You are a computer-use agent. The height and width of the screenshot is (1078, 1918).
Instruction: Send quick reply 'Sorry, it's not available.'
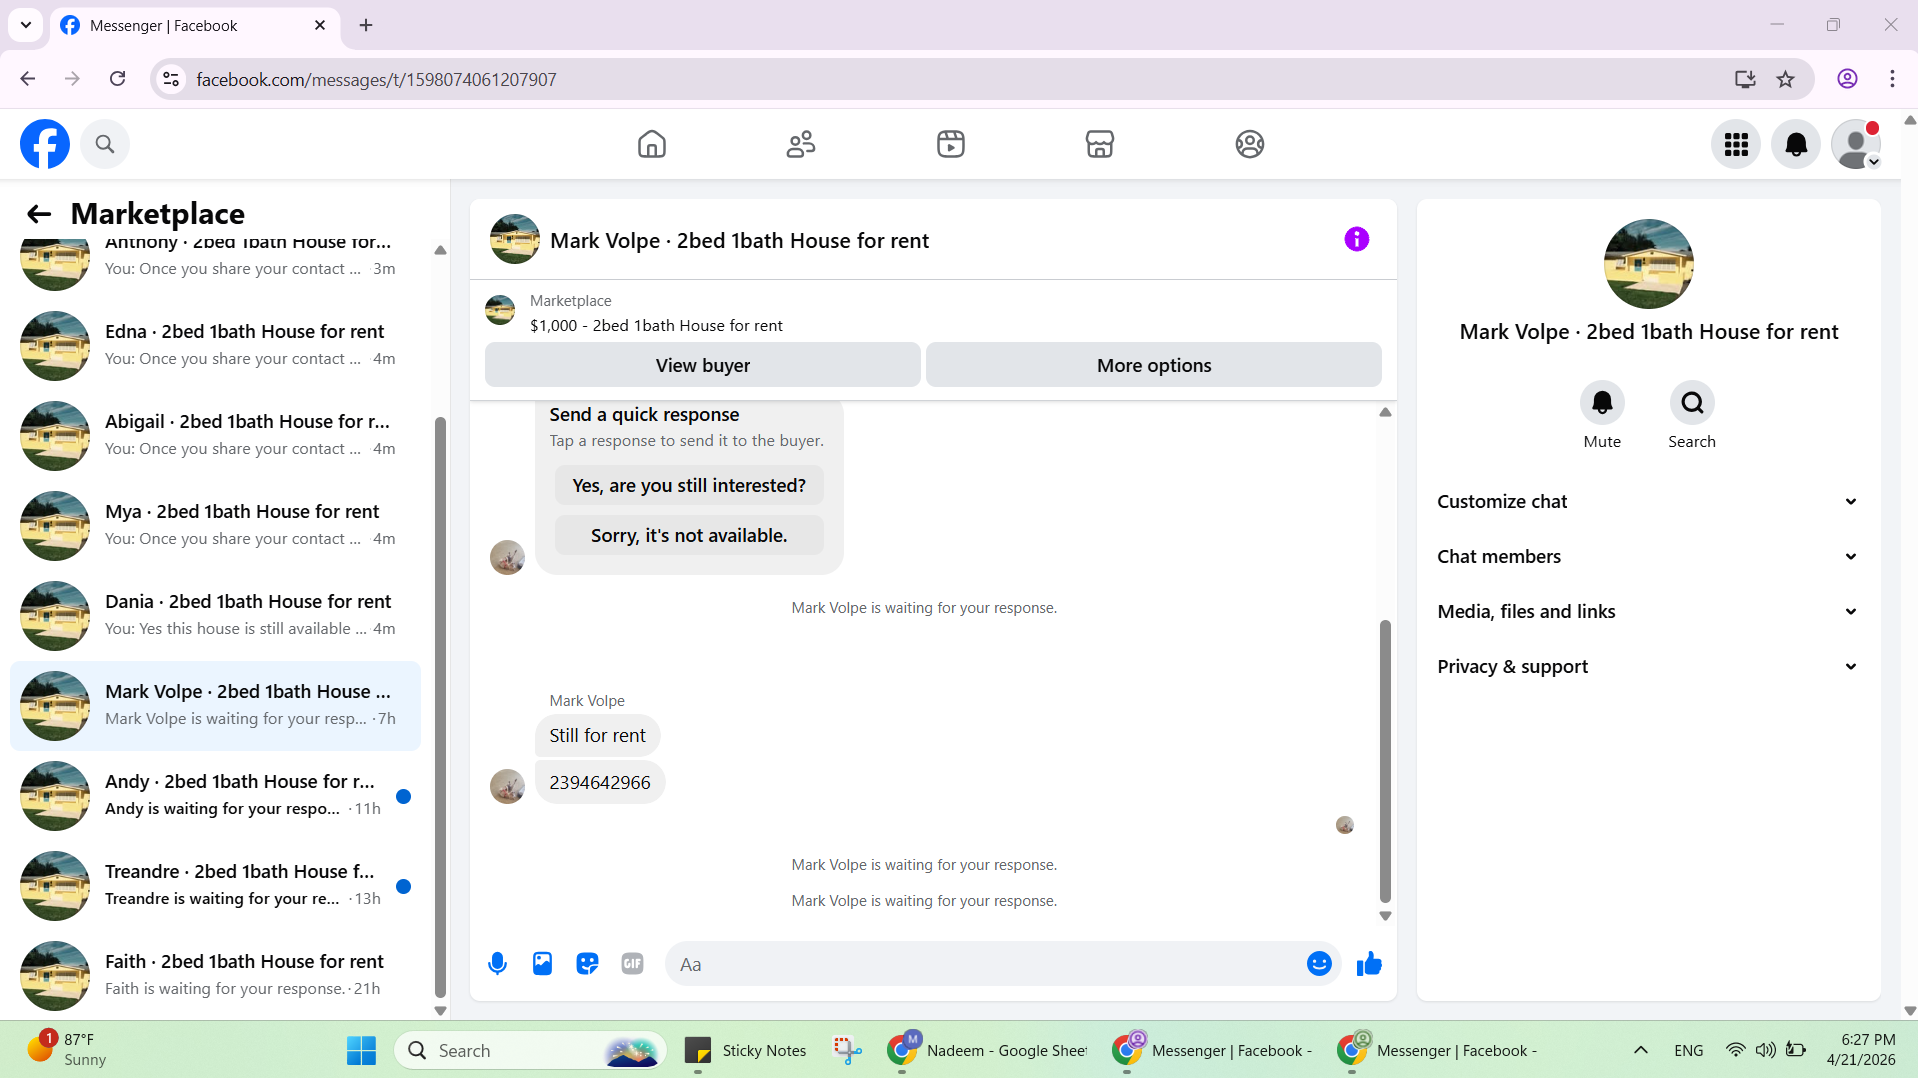pos(689,536)
